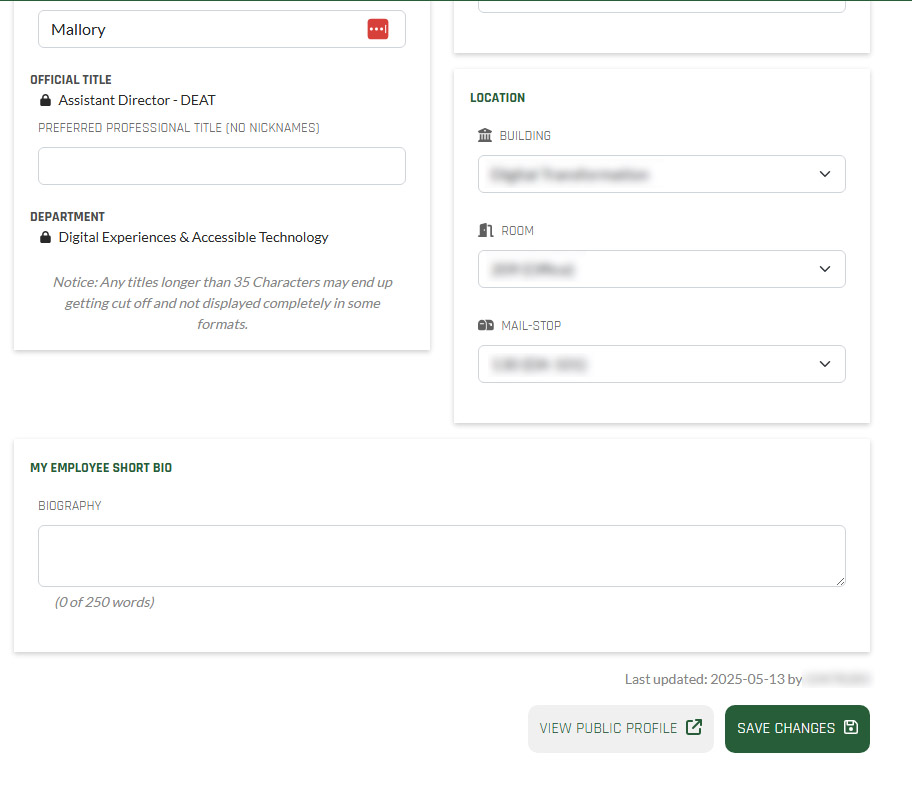Expand the Room dropdown chevron arrow
The height and width of the screenshot is (788, 912).
pos(825,269)
